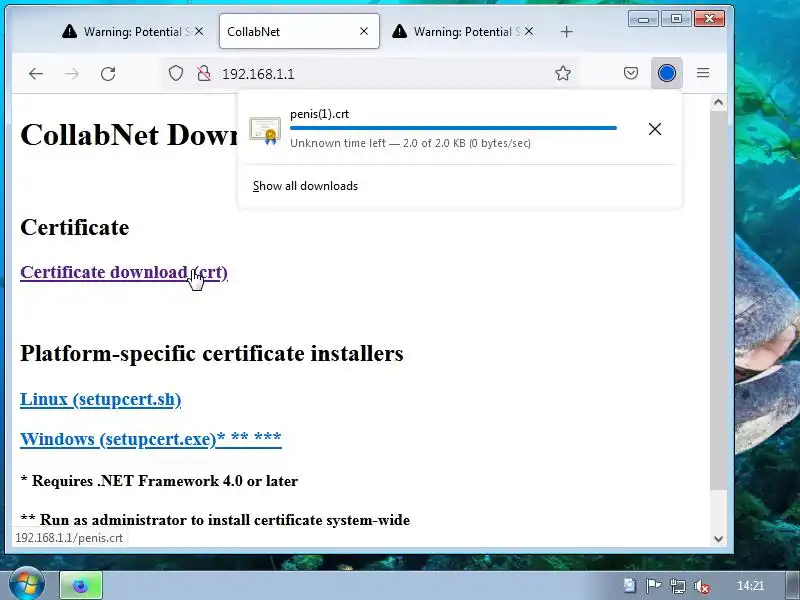Click the forward navigation arrow
800x600 pixels.
pyautogui.click(x=72, y=74)
